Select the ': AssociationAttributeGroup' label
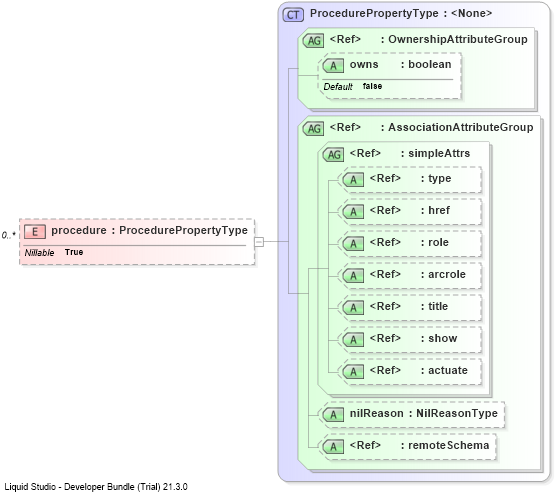The height and width of the screenshot is (492, 555). click(x=457, y=127)
